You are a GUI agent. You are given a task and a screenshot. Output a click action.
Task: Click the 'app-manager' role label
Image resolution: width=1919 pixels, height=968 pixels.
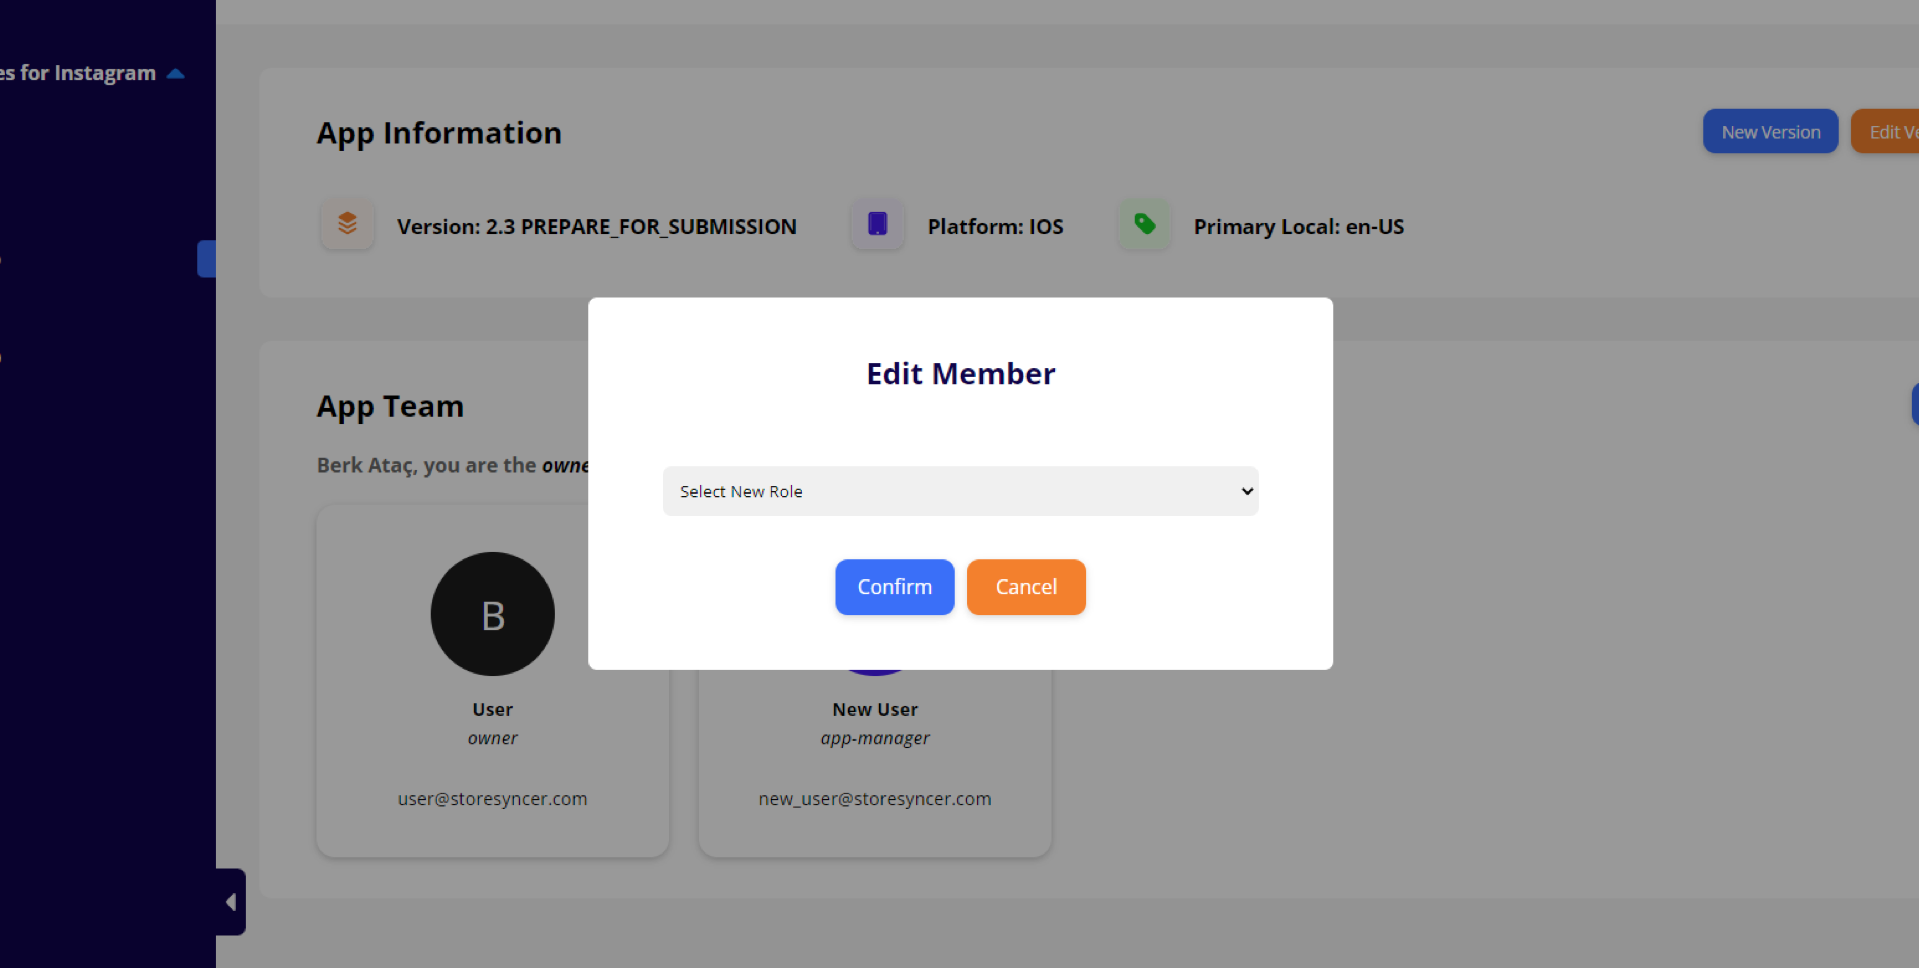(x=874, y=738)
